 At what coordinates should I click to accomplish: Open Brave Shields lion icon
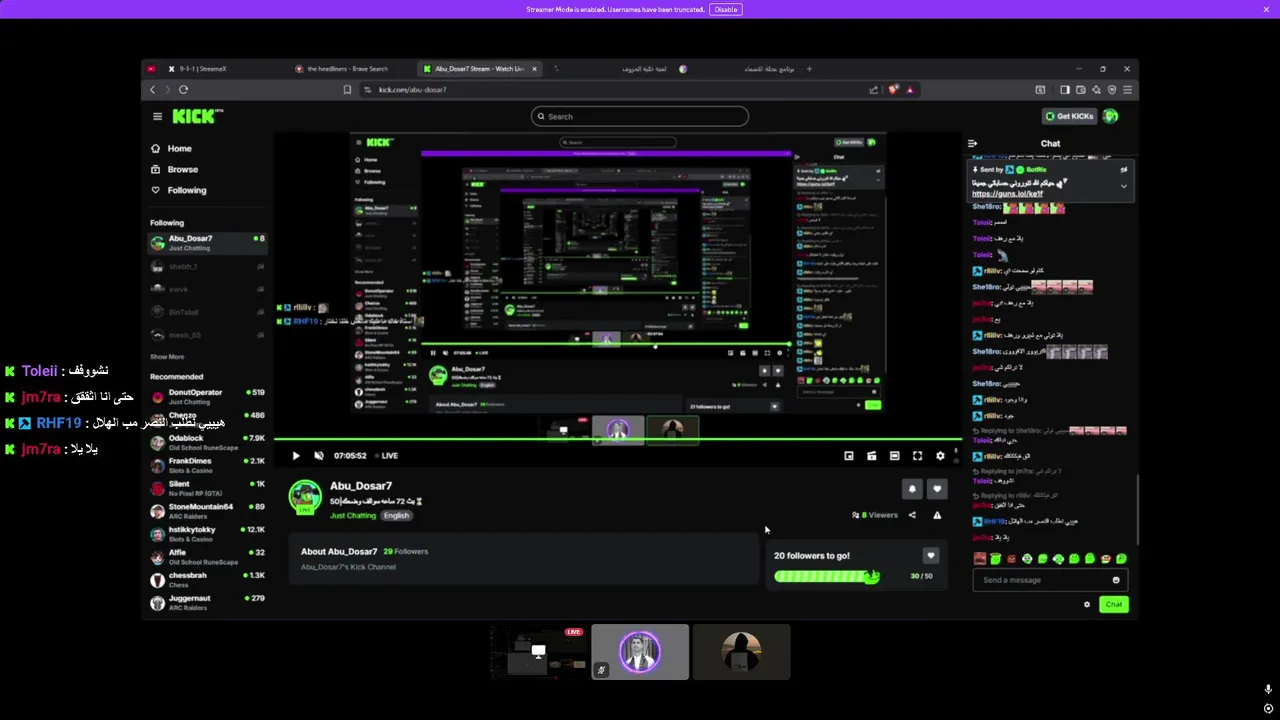893,90
